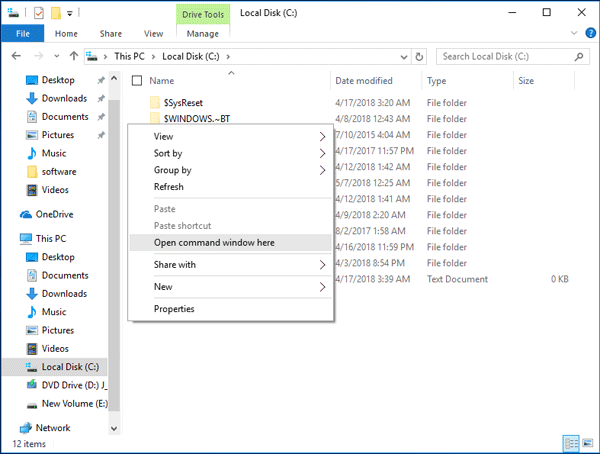
Task: Open the software folder in sidebar
Action: tap(59, 171)
